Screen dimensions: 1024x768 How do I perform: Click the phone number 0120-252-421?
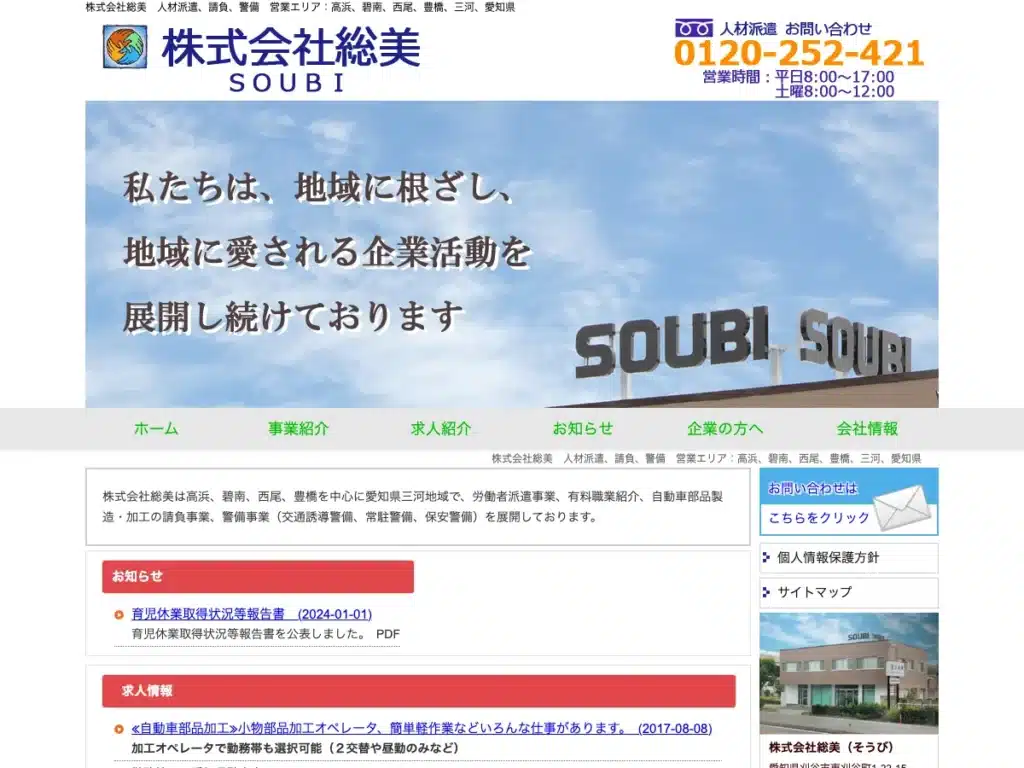pos(799,53)
